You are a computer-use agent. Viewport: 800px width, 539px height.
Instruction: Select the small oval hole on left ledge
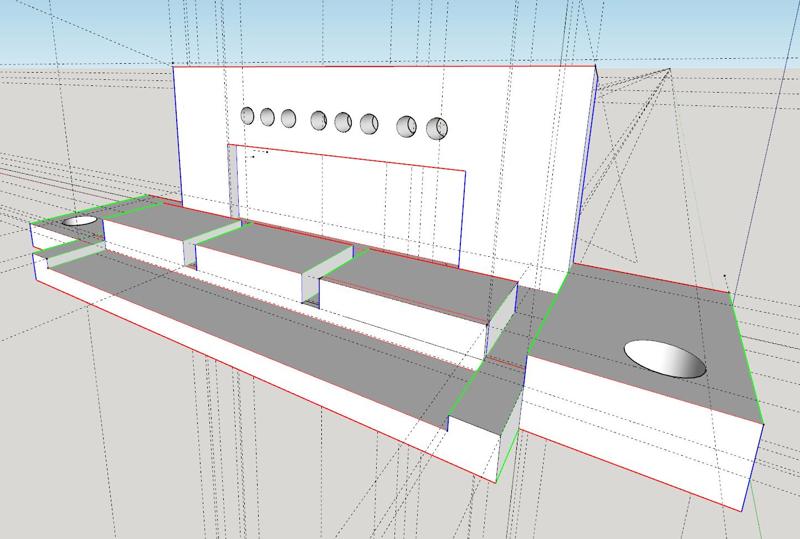pyautogui.click(x=80, y=221)
